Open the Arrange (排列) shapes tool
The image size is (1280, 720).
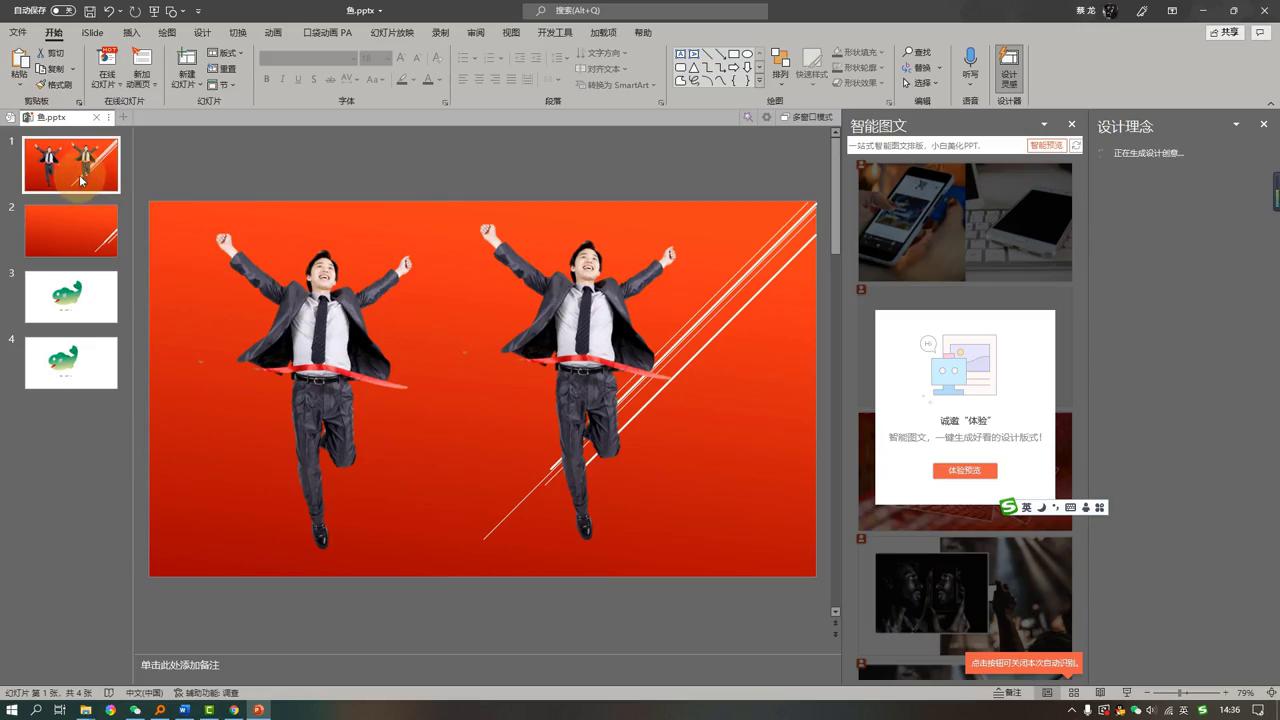coord(780,63)
